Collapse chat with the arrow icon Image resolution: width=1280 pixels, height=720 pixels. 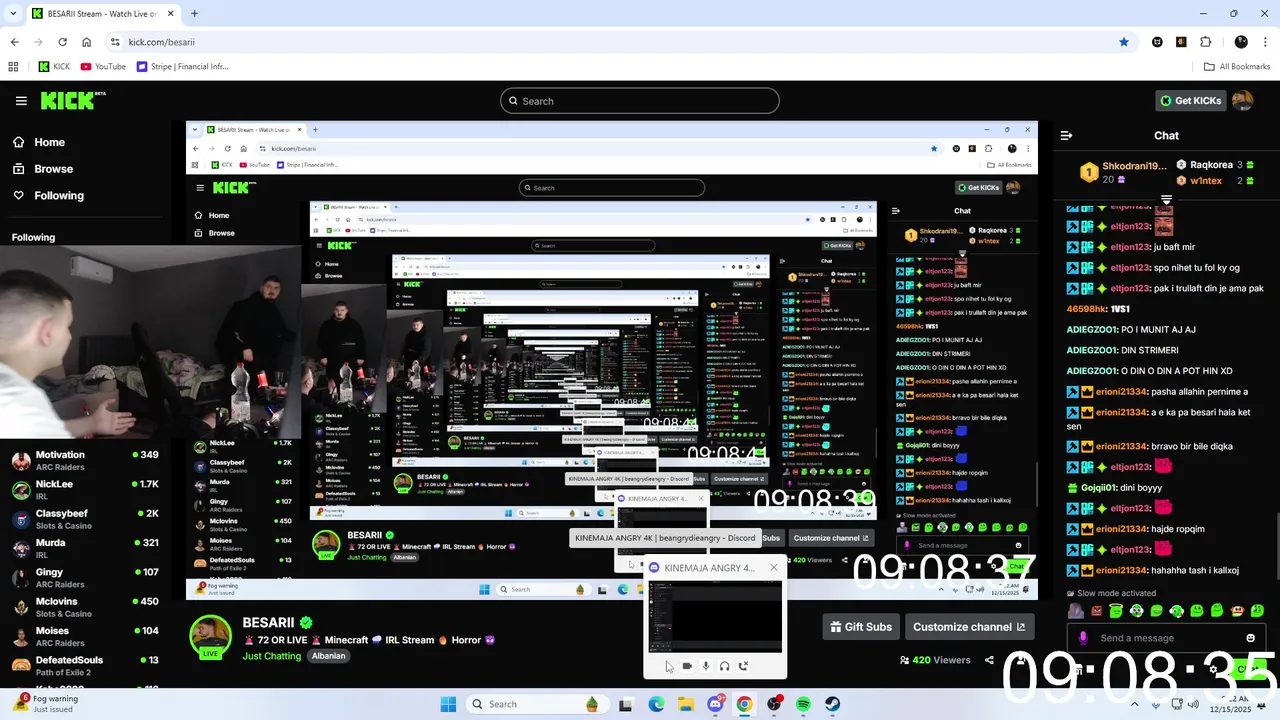pos(1066,135)
